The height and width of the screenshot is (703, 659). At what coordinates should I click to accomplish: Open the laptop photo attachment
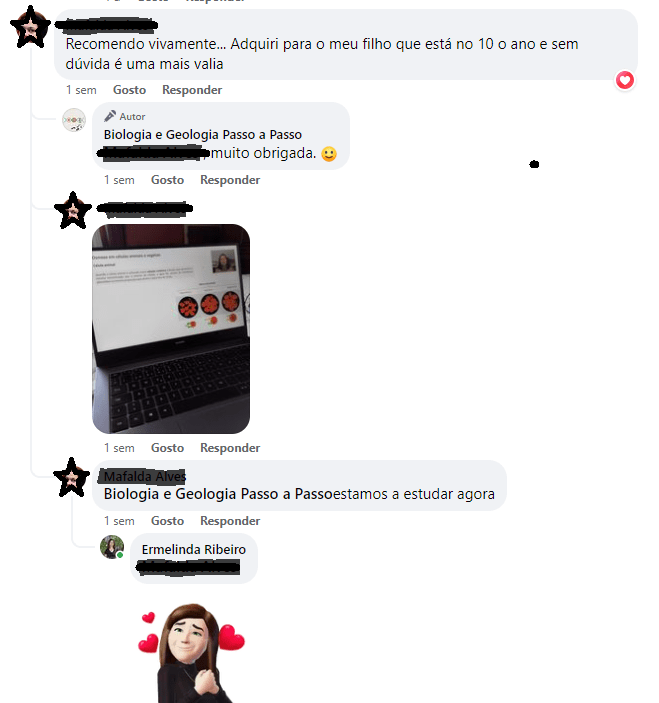(x=171, y=329)
